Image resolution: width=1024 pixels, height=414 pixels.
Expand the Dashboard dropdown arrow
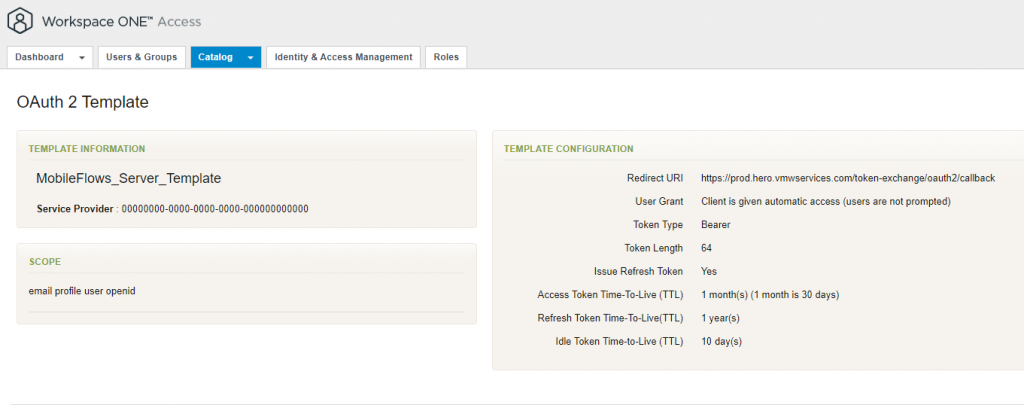pos(82,57)
